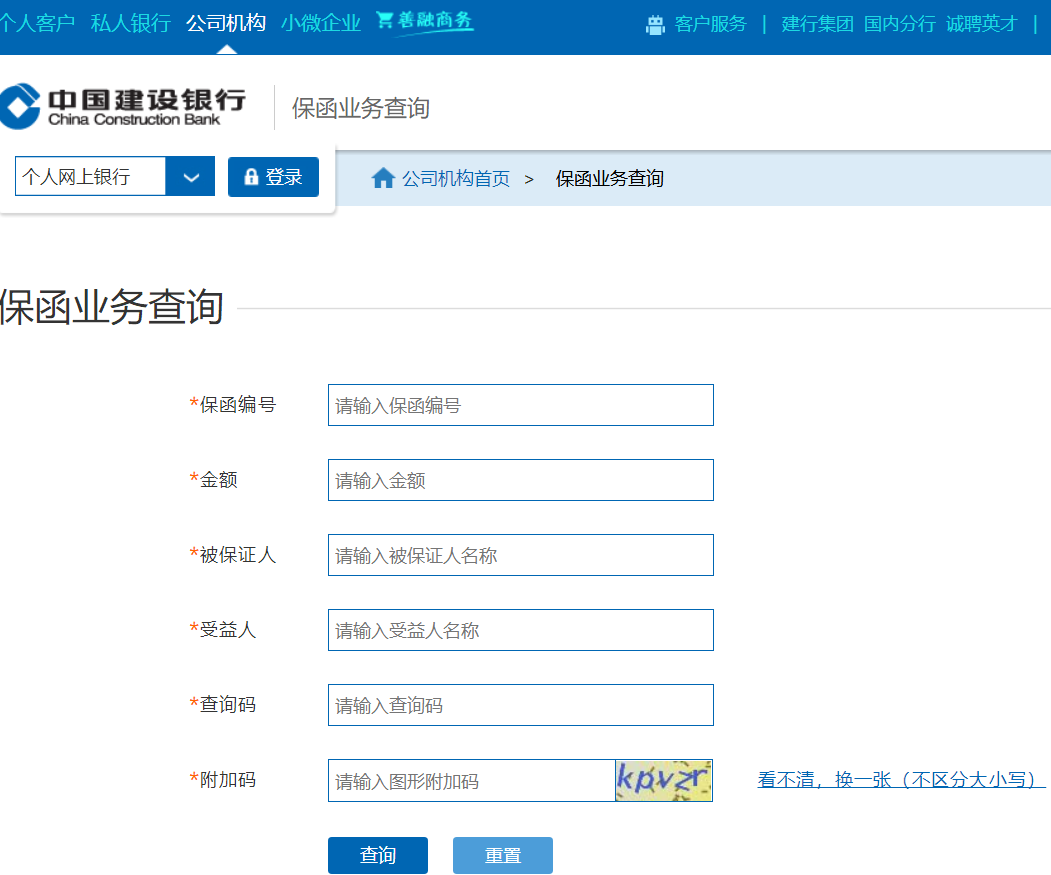Open the 善融商务 shopping cart link

click(424, 21)
